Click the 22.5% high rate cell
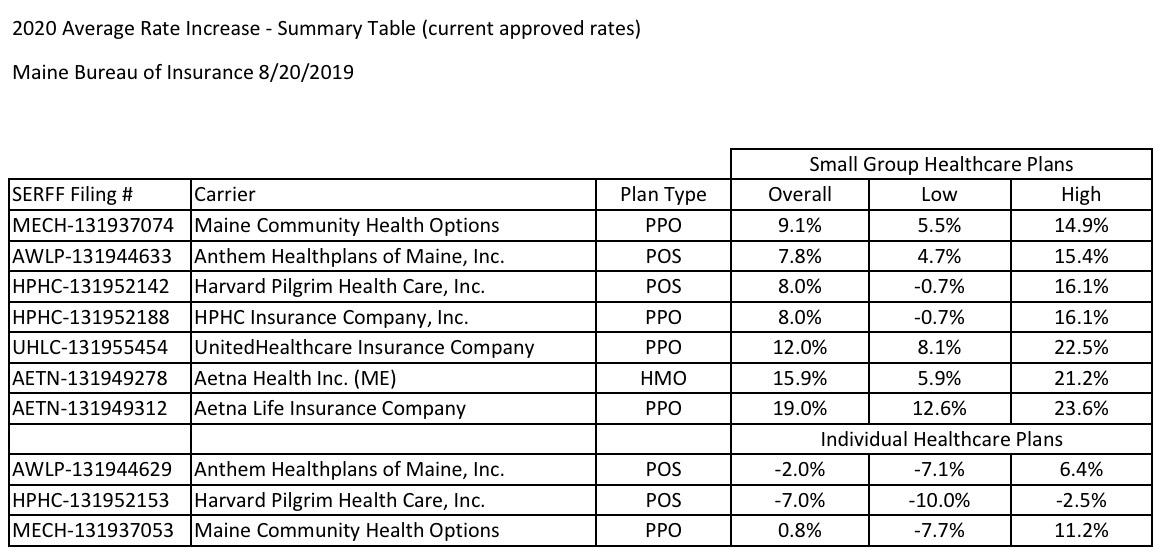This screenshot has height=559, width=1166. 1081,347
